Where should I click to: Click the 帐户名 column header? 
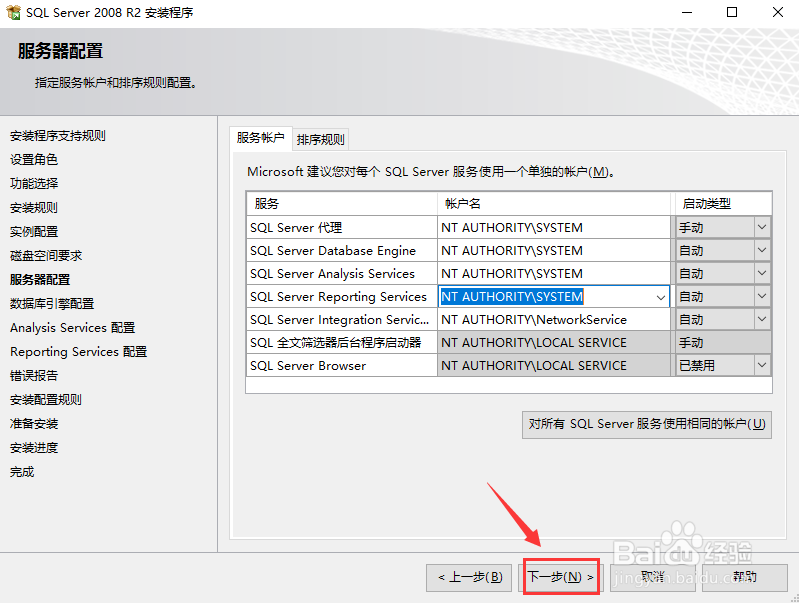(554, 204)
